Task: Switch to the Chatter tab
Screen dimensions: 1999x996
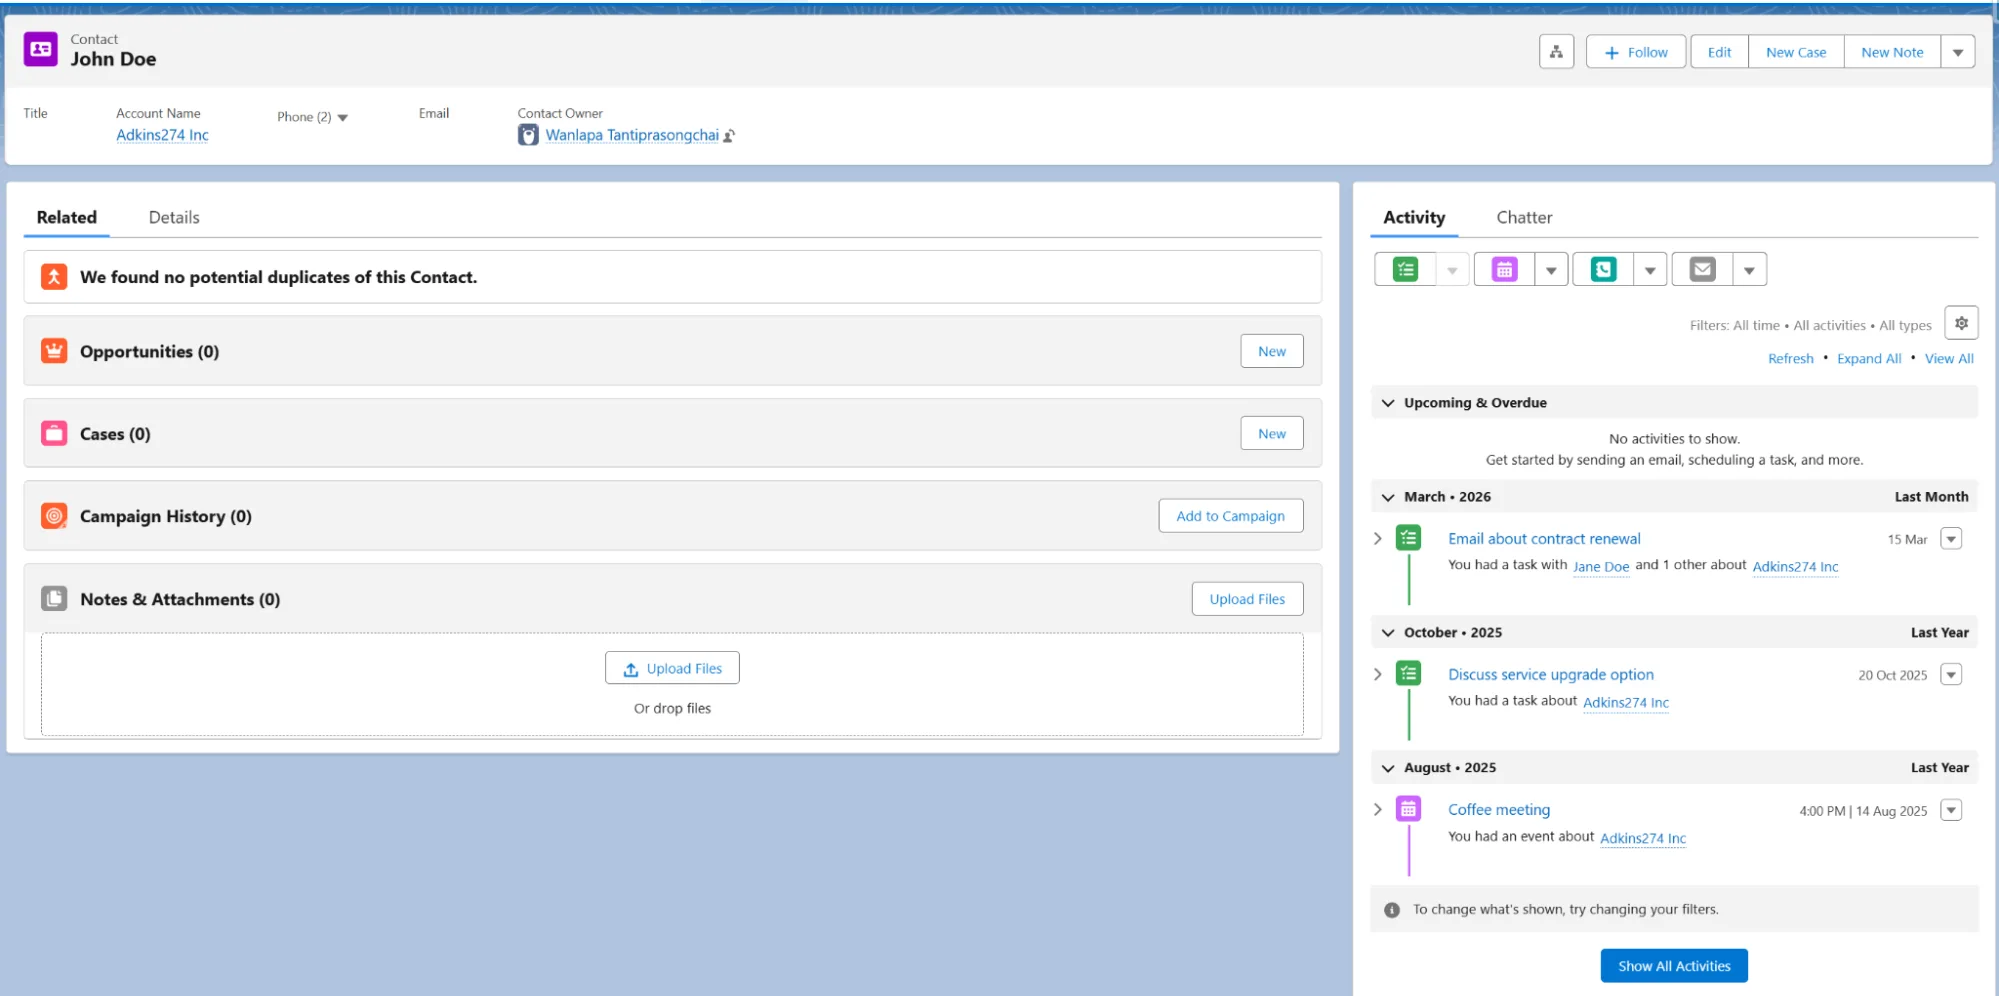Action: tap(1524, 217)
